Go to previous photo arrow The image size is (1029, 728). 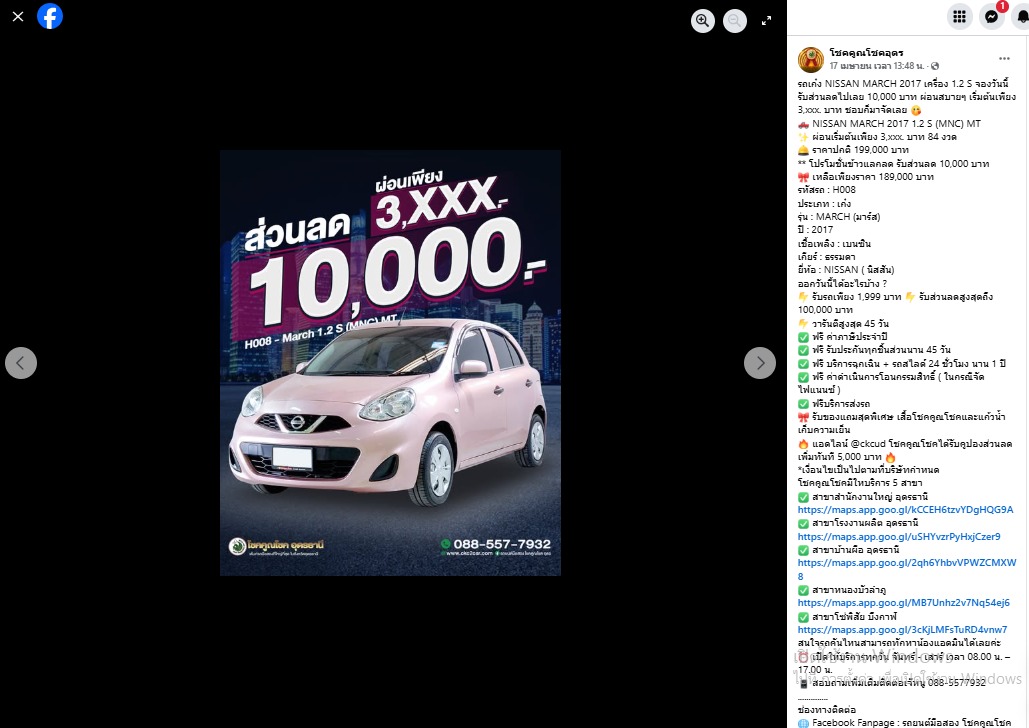(x=21, y=363)
